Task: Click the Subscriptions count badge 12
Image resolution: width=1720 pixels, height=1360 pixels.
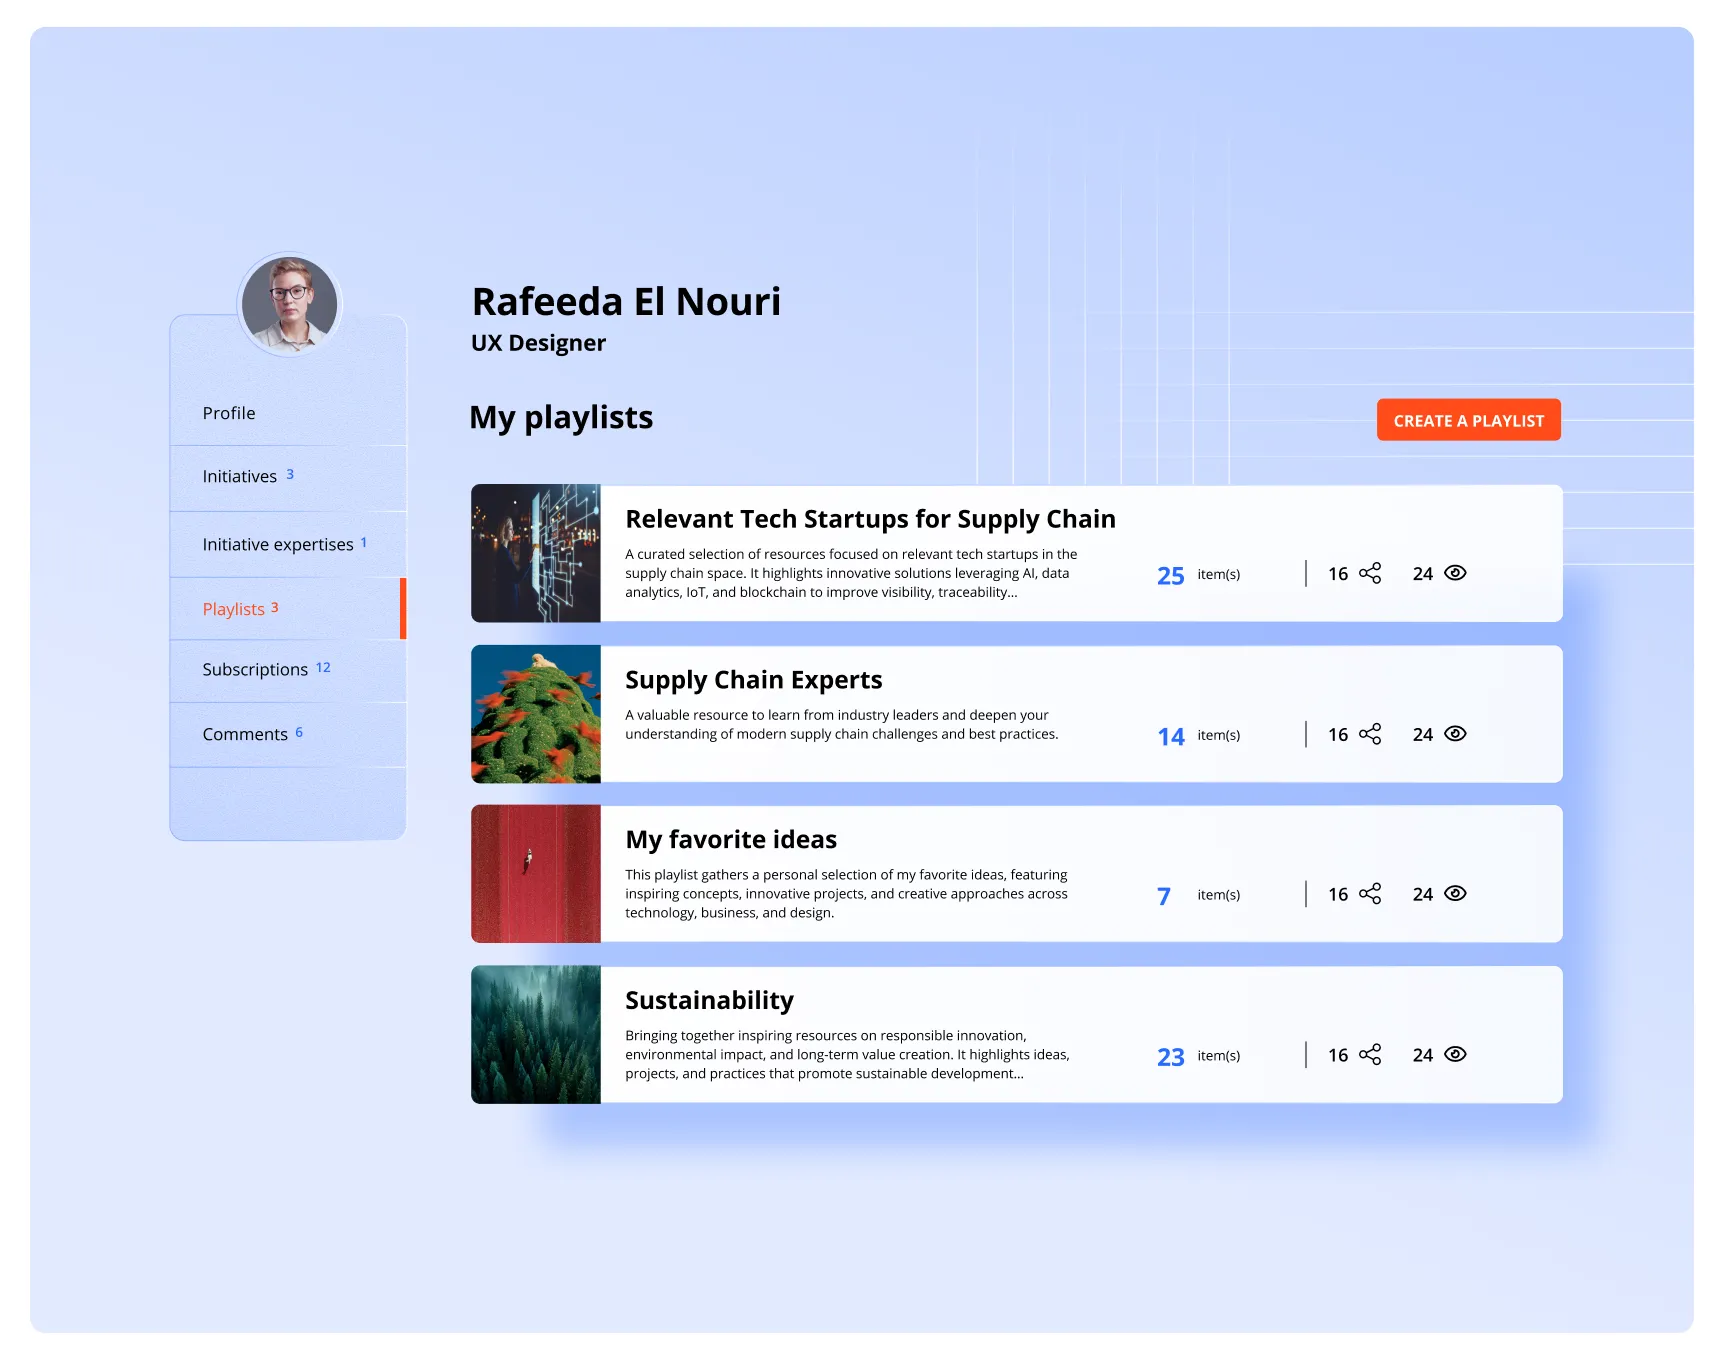Action: [323, 667]
